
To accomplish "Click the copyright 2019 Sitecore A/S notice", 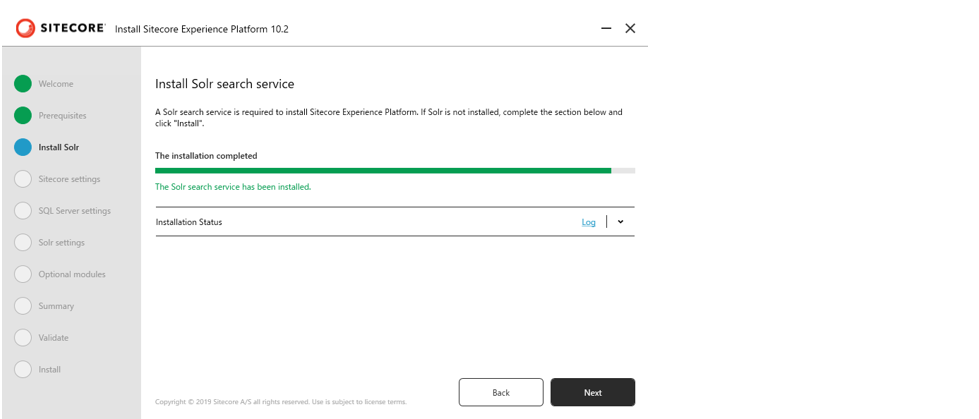I will coord(281,402).
